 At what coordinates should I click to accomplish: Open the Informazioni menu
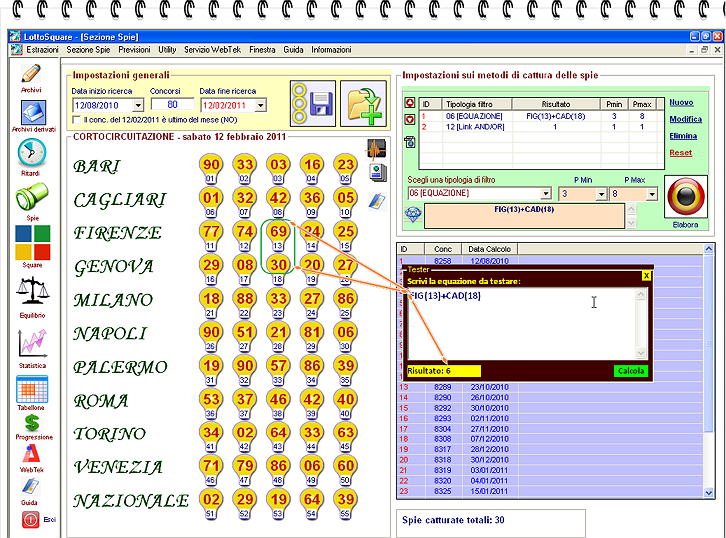tap(331, 50)
